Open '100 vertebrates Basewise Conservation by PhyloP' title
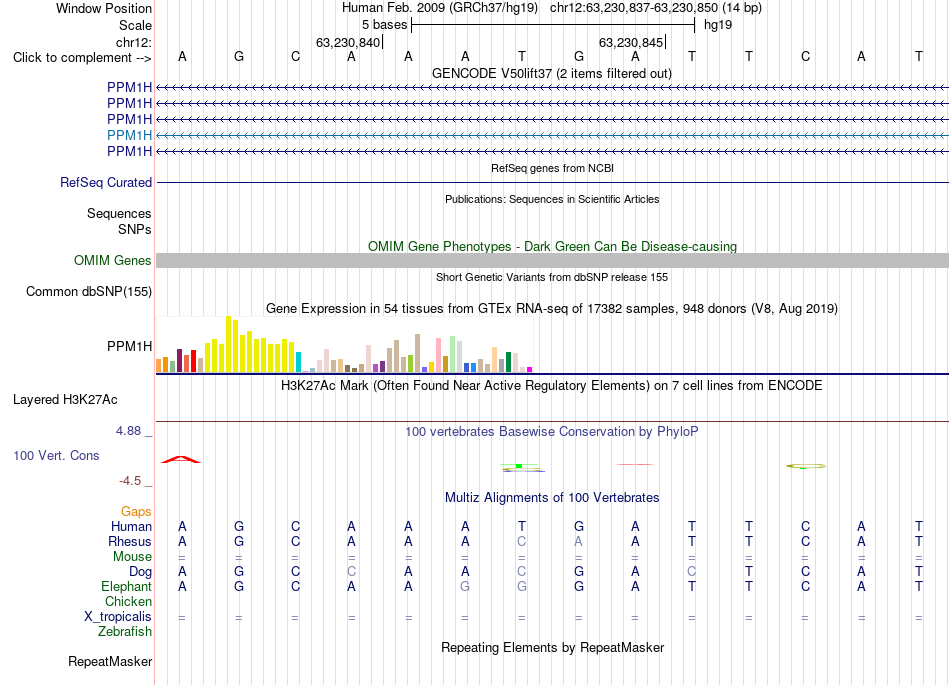 551,432
